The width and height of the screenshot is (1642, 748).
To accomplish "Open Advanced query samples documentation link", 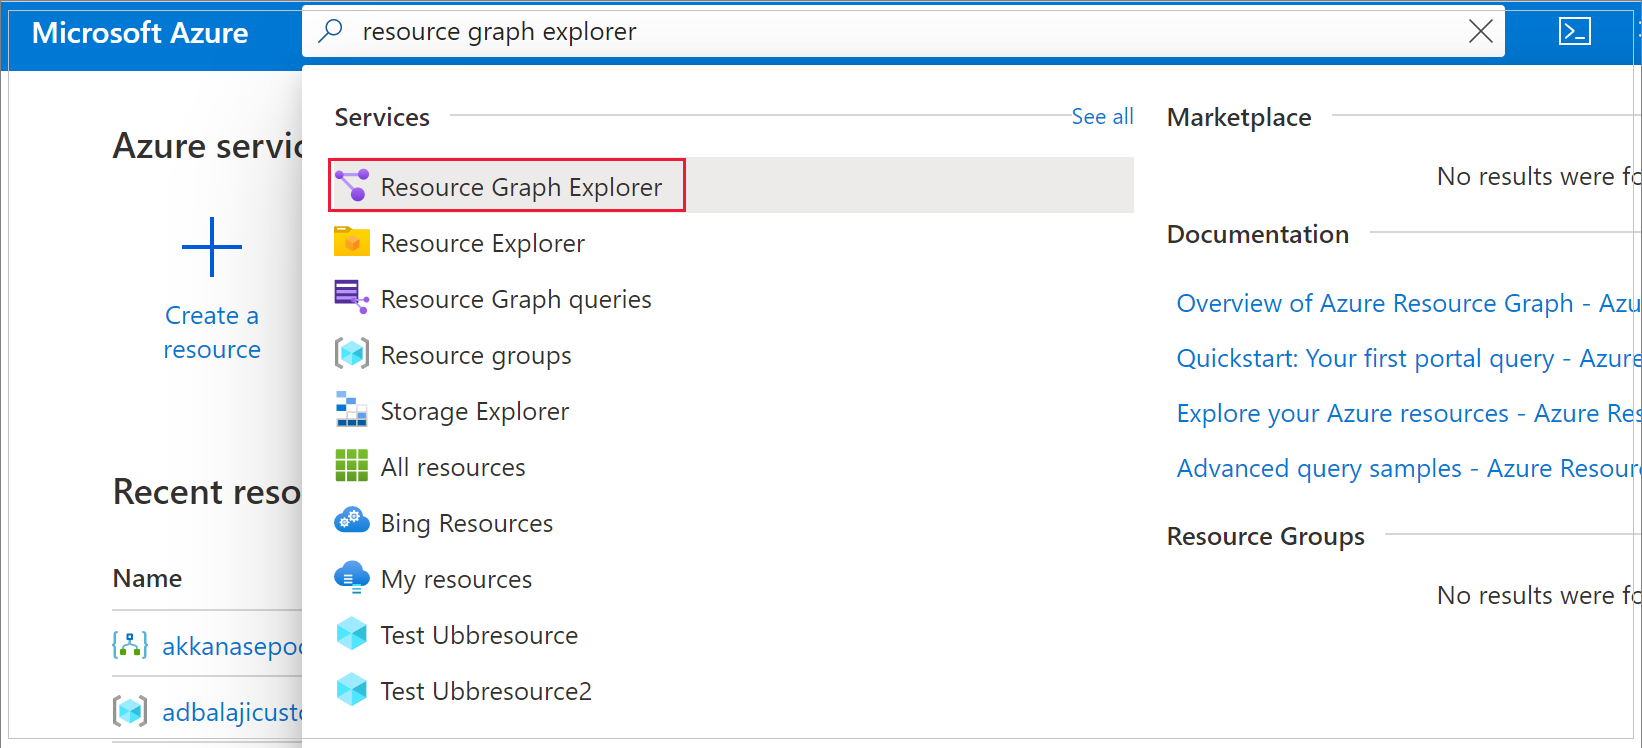I will click(x=1408, y=468).
